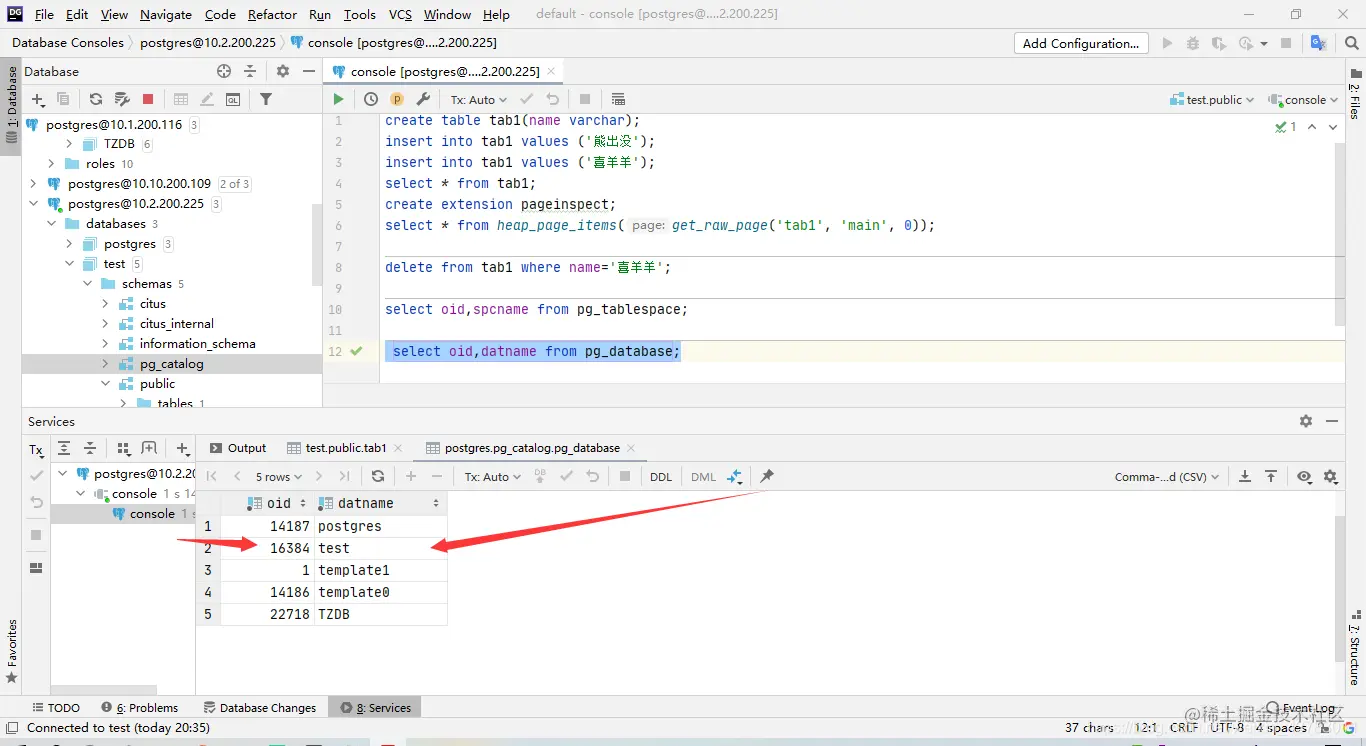Open the console session dropdown
The width and height of the screenshot is (1366, 746).
click(1303, 99)
